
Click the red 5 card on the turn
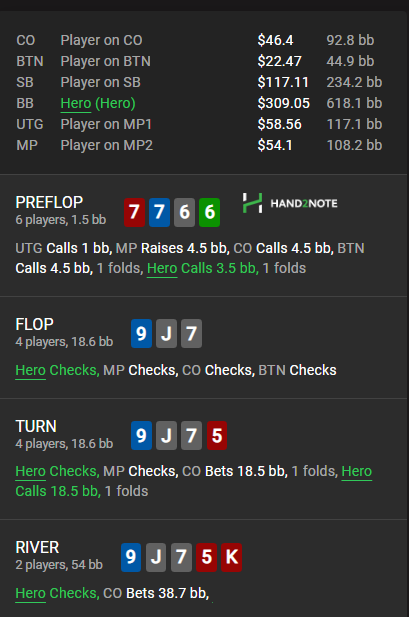click(217, 435)
